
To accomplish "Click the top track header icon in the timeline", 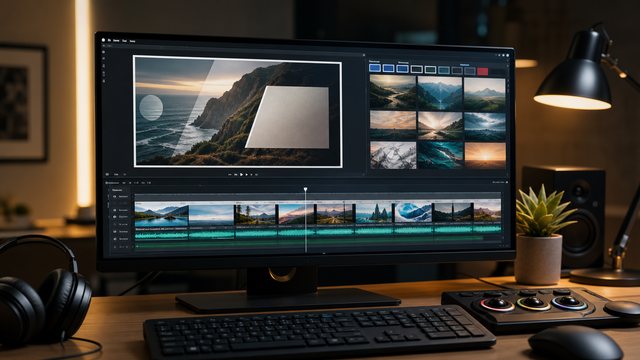I will point(115,197).
